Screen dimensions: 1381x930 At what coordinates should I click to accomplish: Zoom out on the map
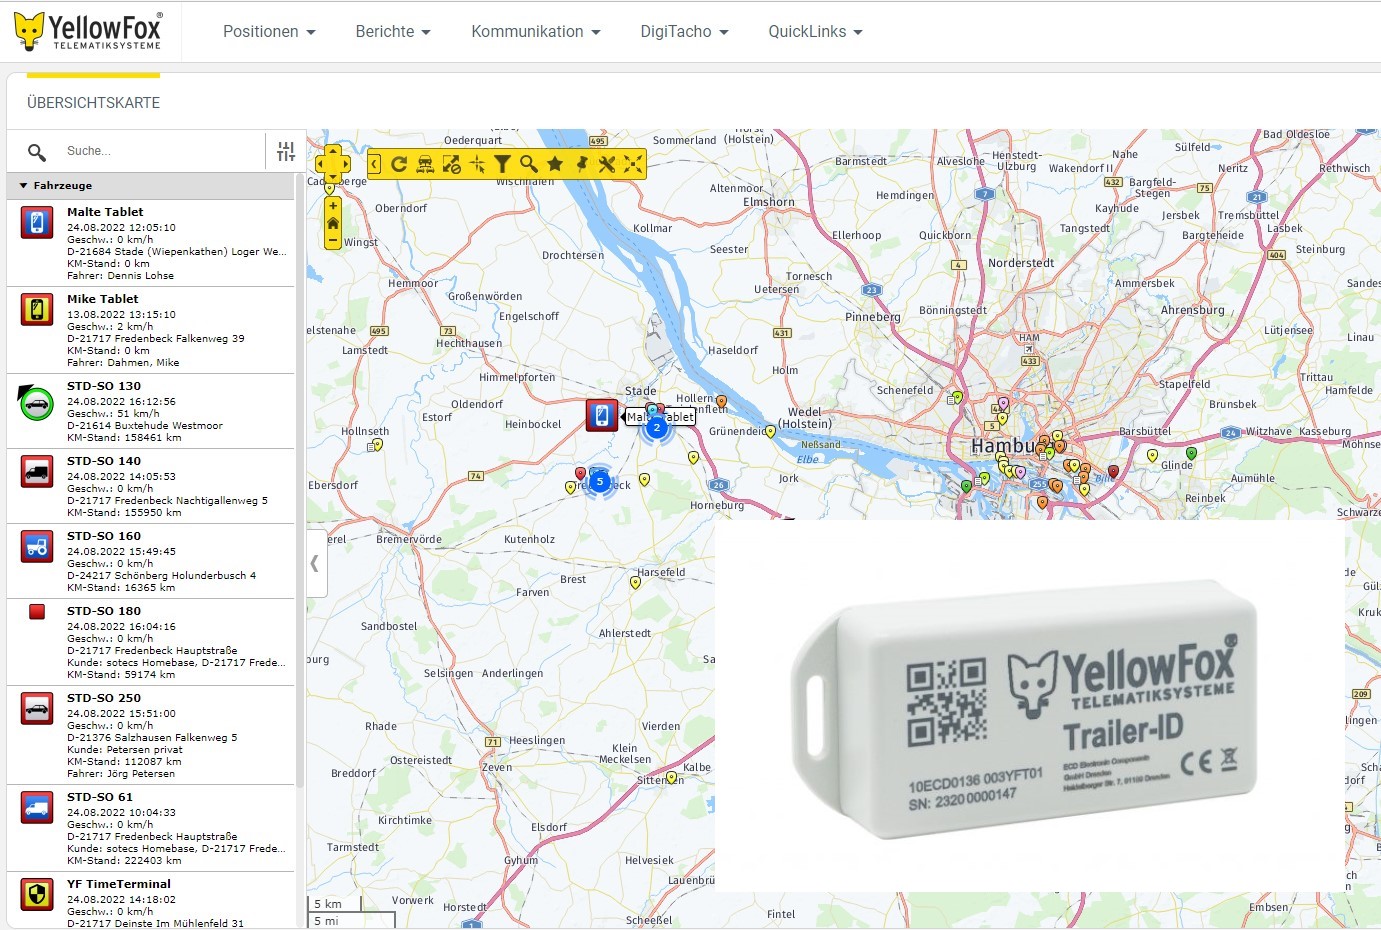pos(333,241)
